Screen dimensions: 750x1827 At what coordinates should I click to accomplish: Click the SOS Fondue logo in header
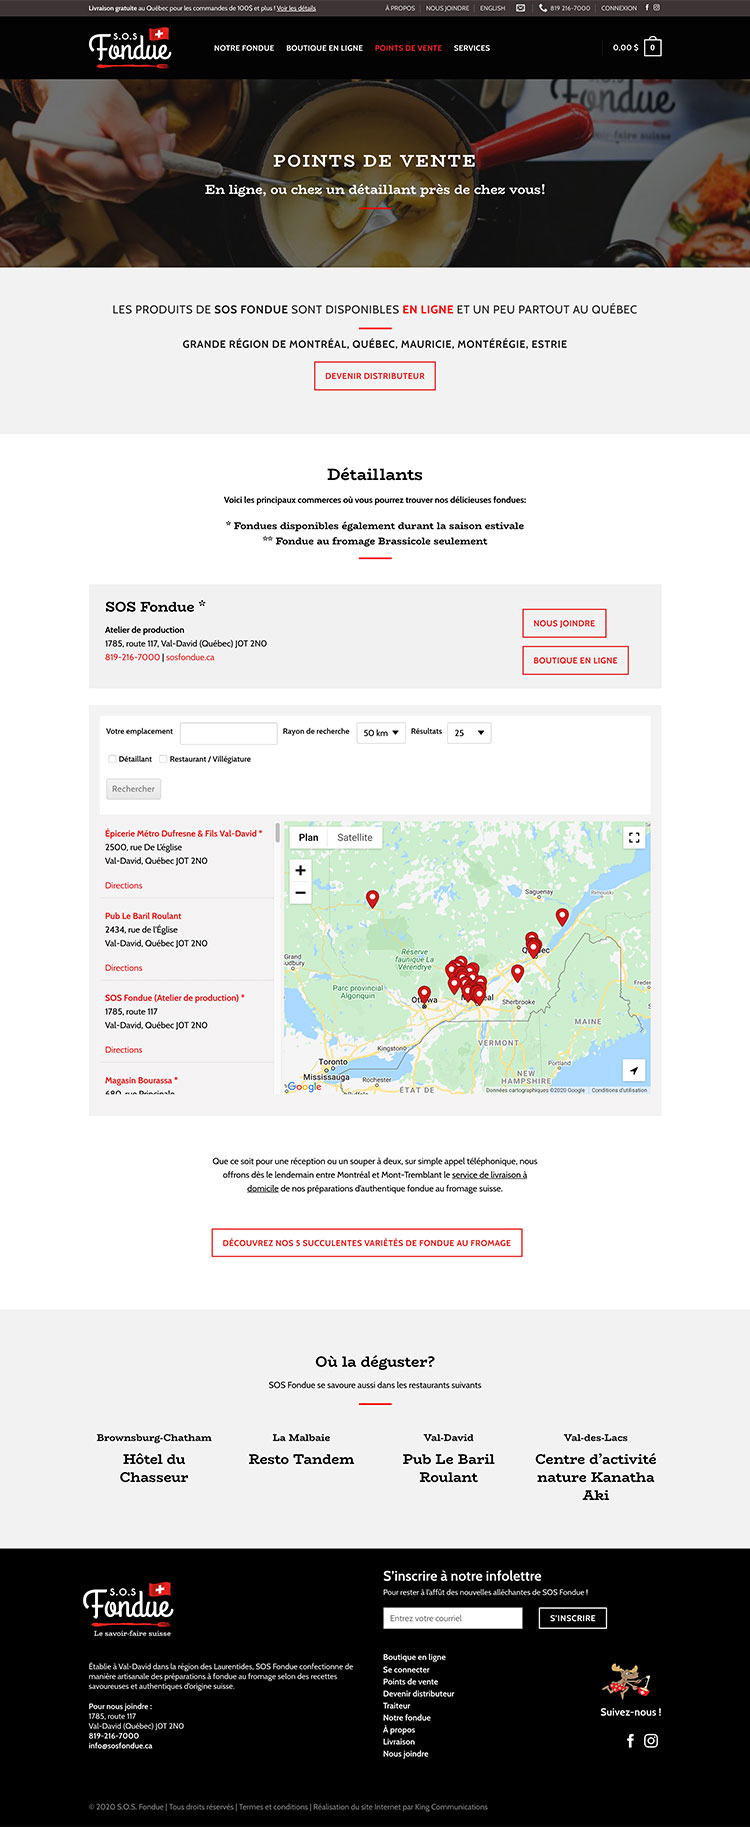coord(130,47)
